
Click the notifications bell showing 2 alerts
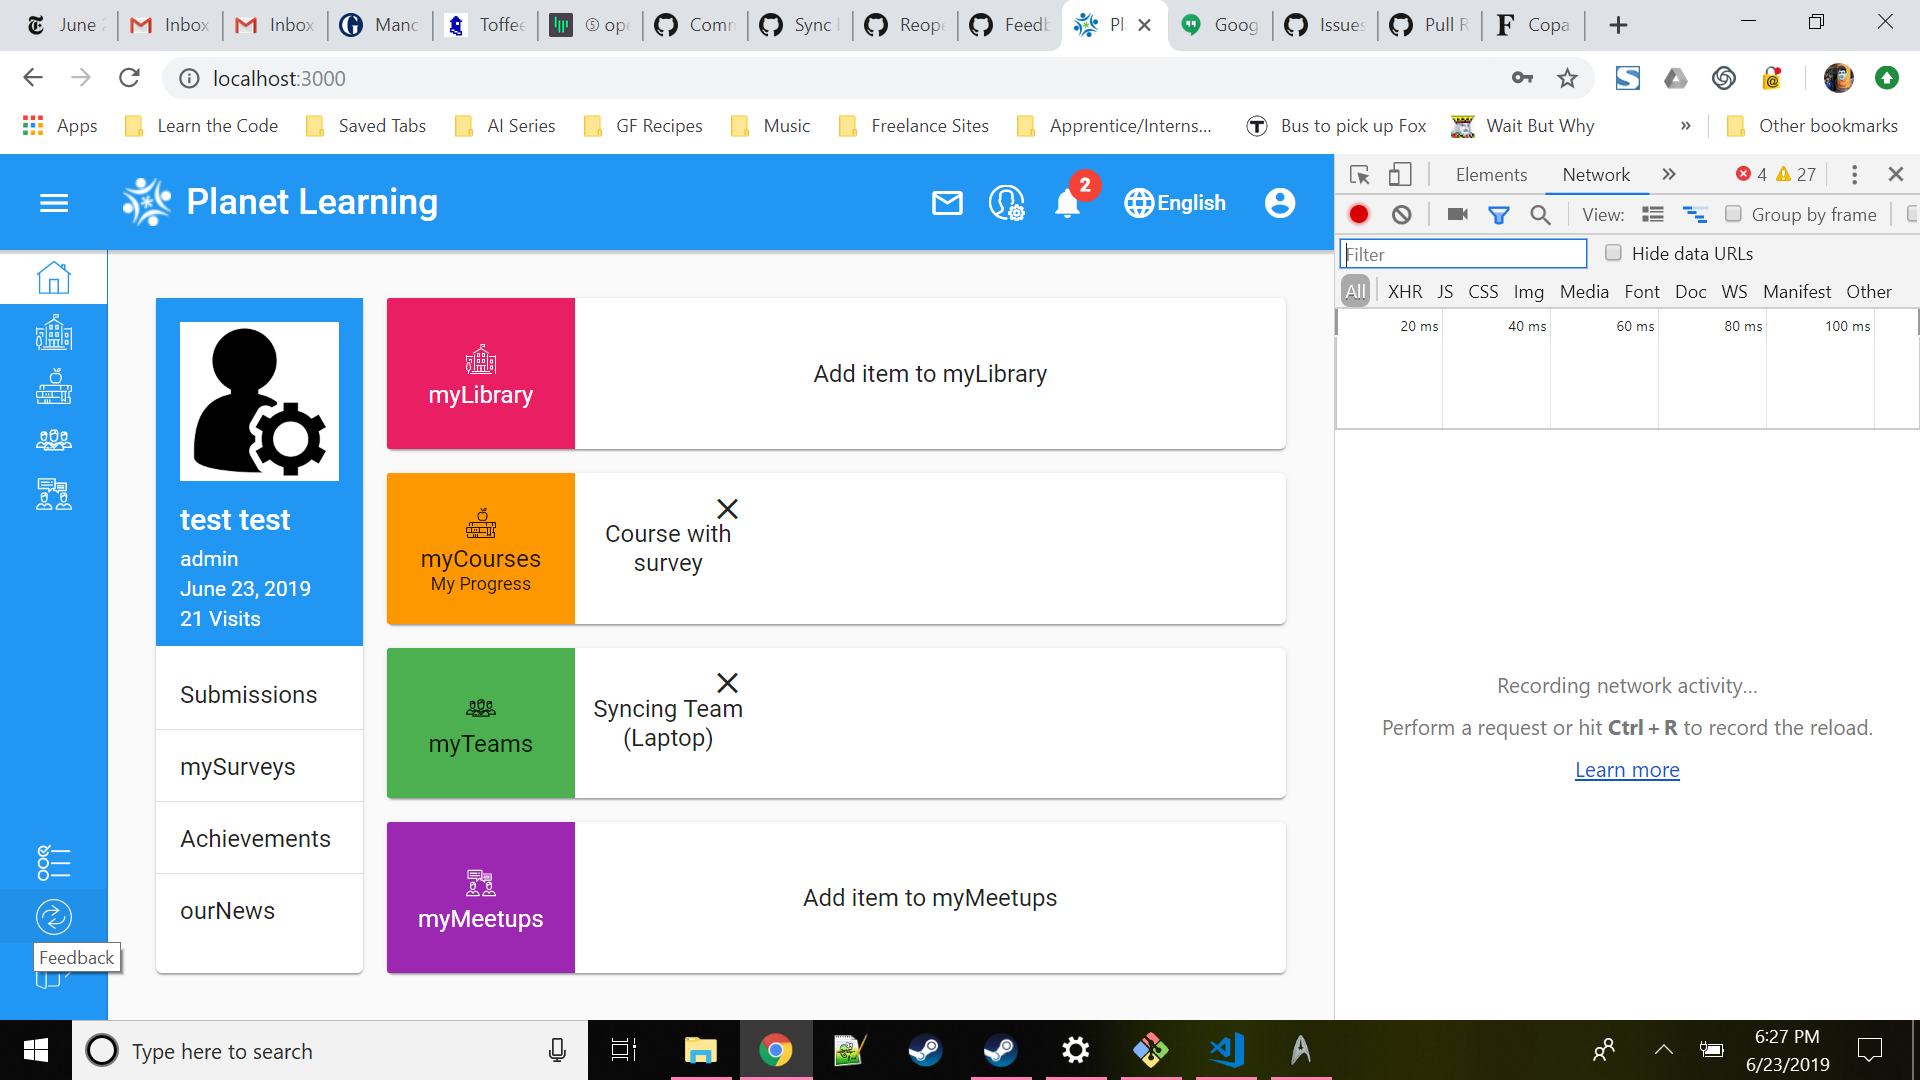pyautogui.click(x=1066, y=204)
